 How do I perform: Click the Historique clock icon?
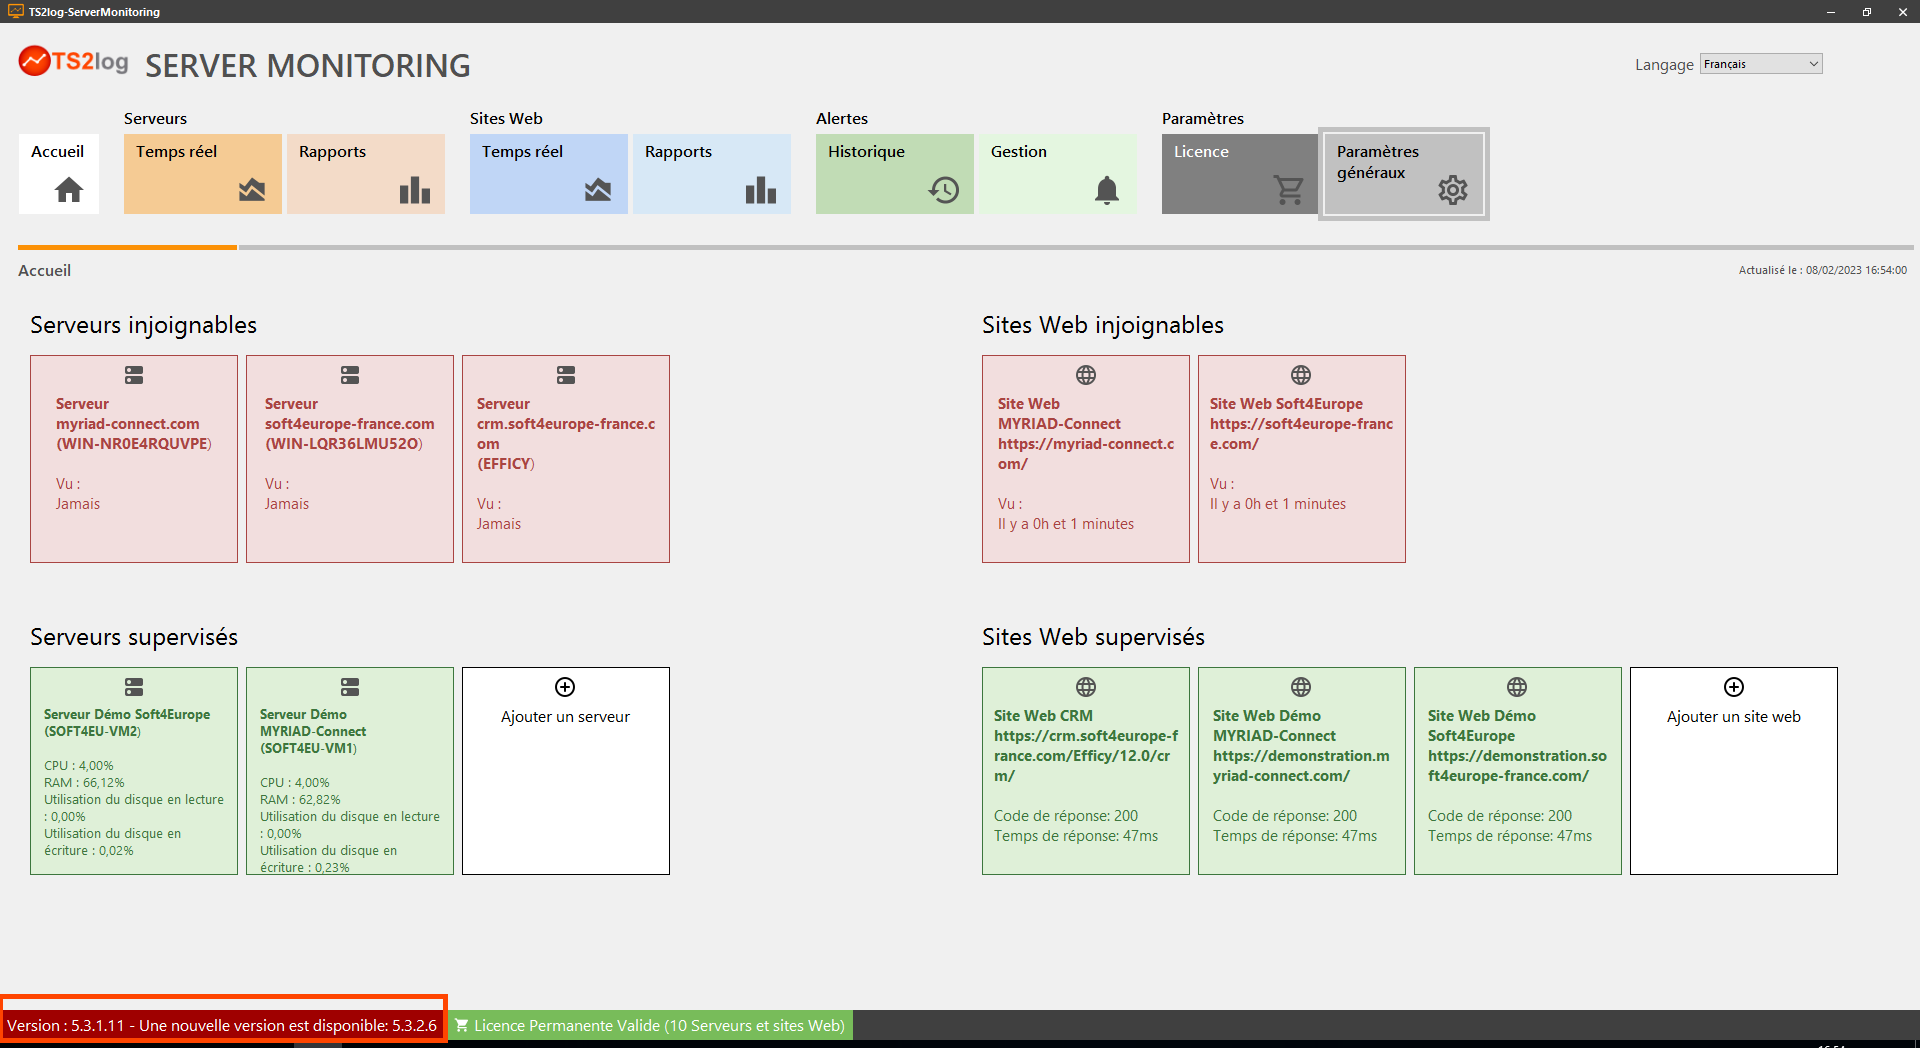coord(944,190)
